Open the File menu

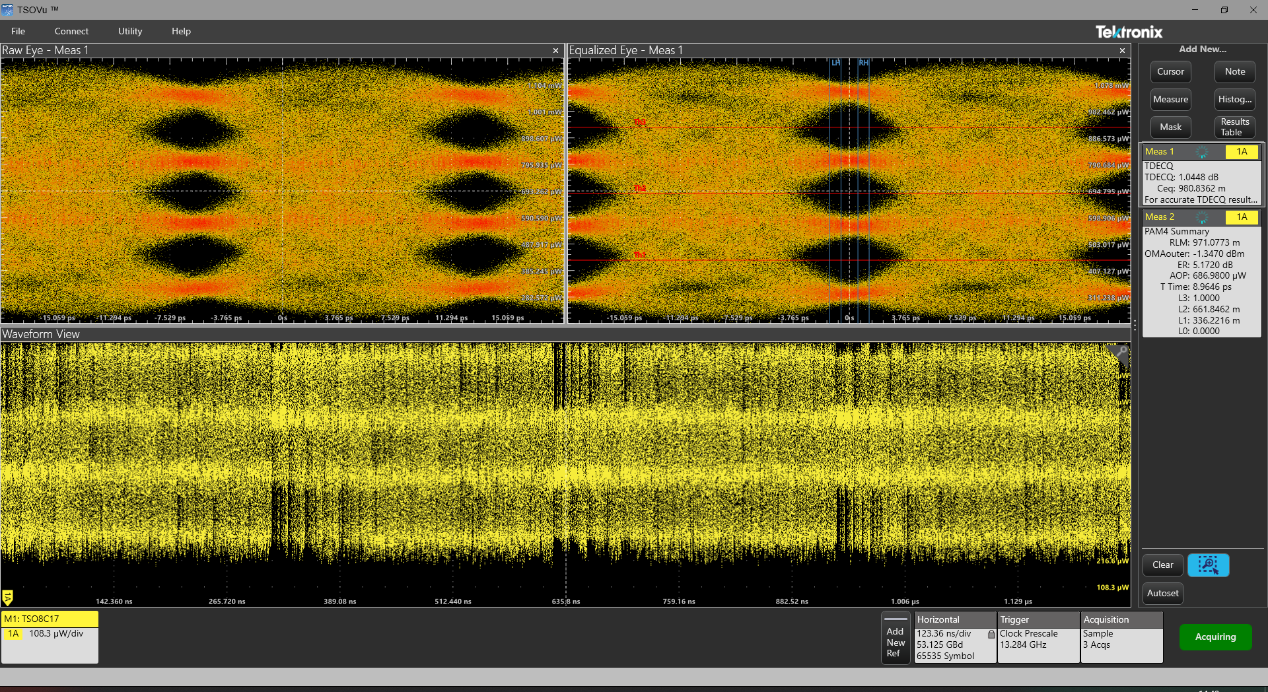tap(18, 31)
